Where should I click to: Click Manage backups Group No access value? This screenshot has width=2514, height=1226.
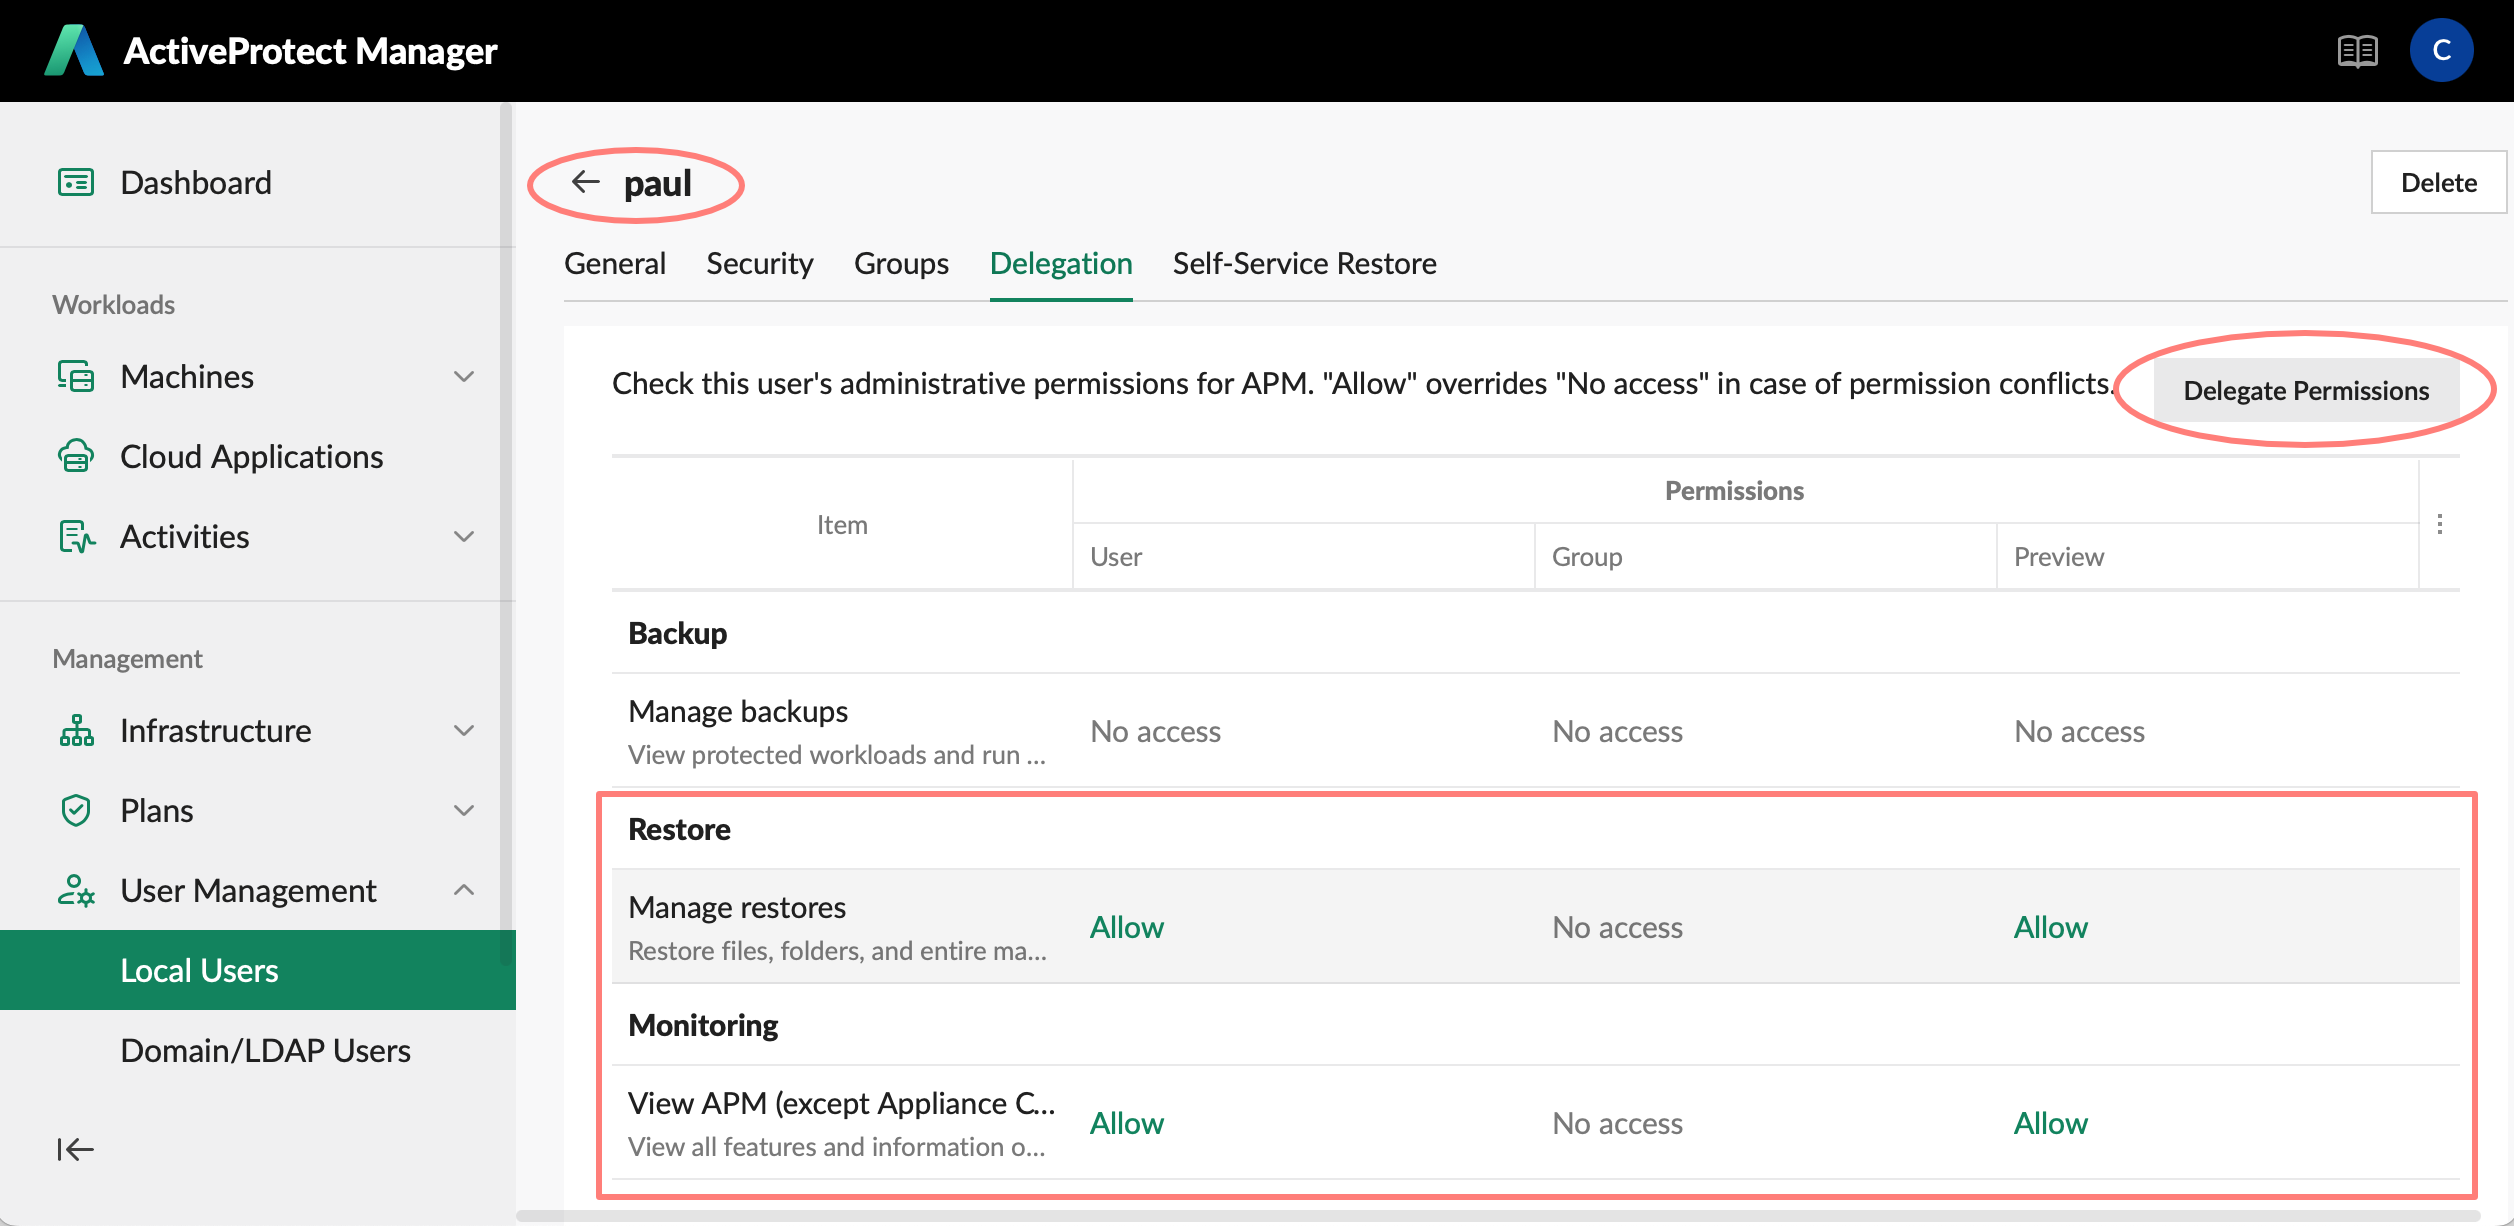[x=1618, y=731]
